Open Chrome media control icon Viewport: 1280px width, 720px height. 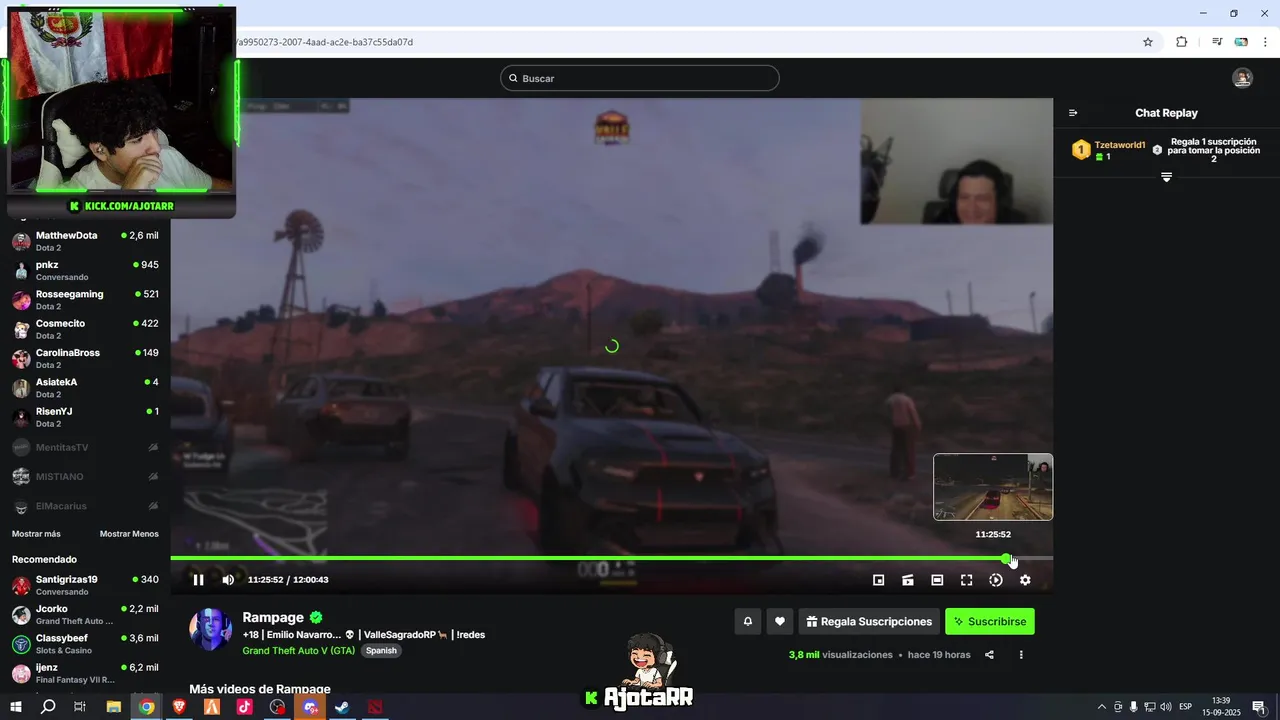pyautogui.click(x=1217, y=42)
